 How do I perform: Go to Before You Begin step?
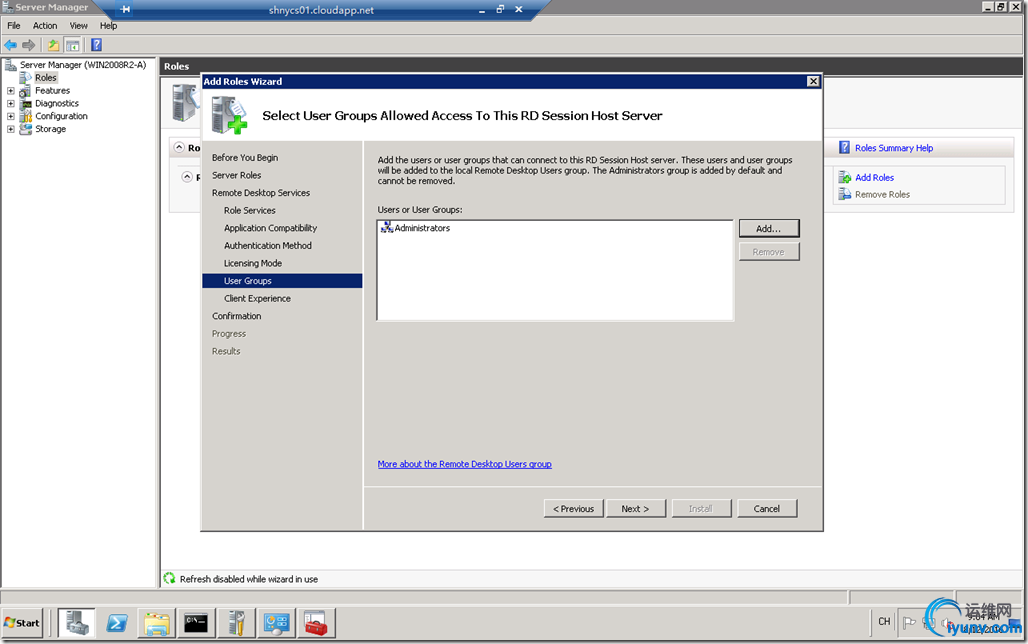tap(245, 157)
